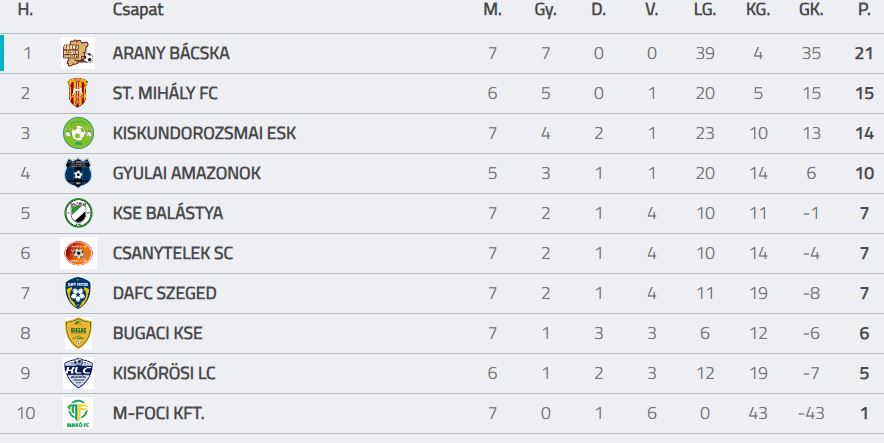Open the Kiskundorozsmai ESK green logo
Image resolution: width=884 pixels, height=443 pixels.
(x=78, y=133)
